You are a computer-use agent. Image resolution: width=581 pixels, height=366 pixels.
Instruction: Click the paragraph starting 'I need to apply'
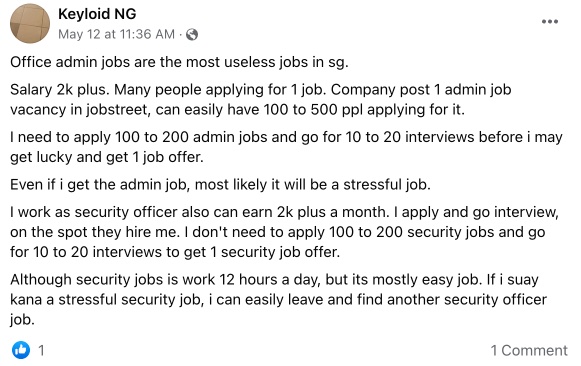(286, 147)
